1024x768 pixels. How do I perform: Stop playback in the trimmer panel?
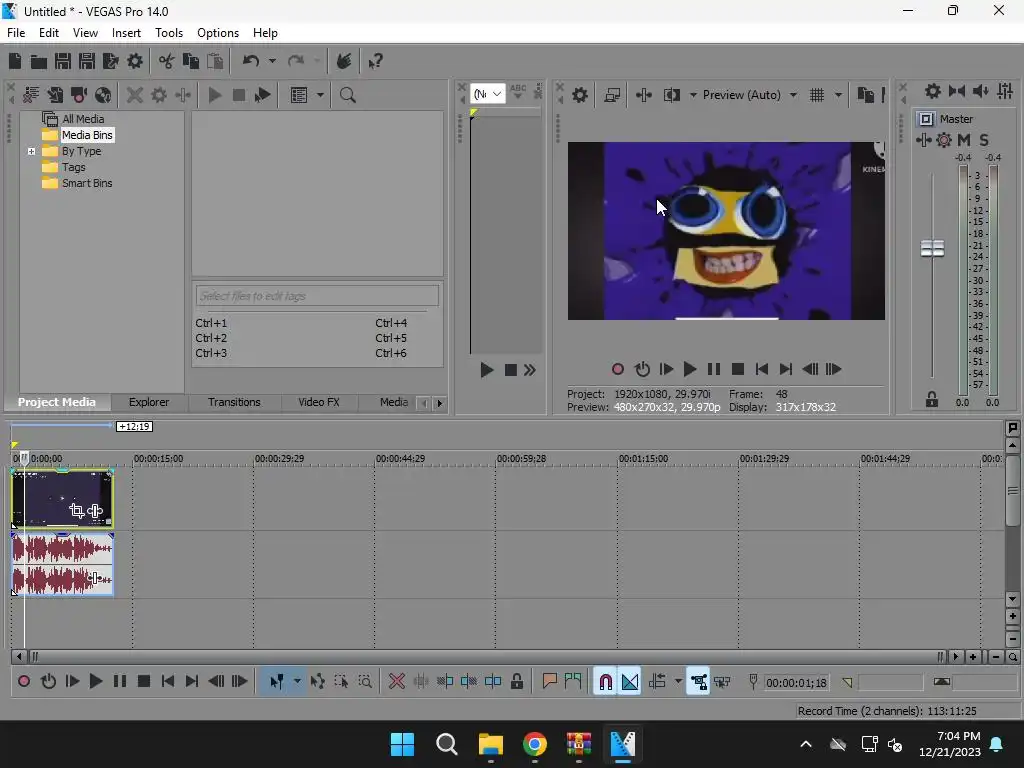coord(511,370)
